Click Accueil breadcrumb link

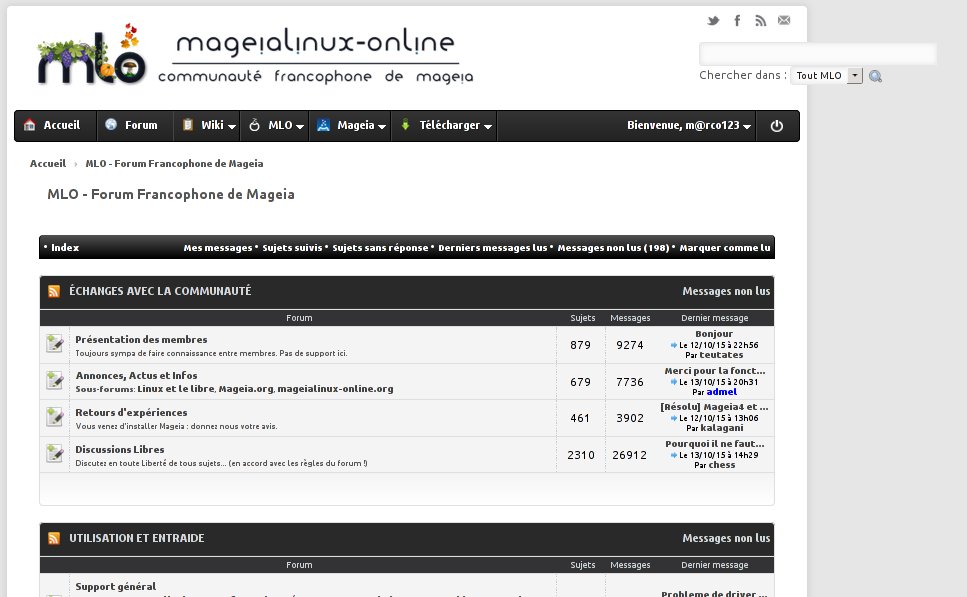click(x=47, y=163)
